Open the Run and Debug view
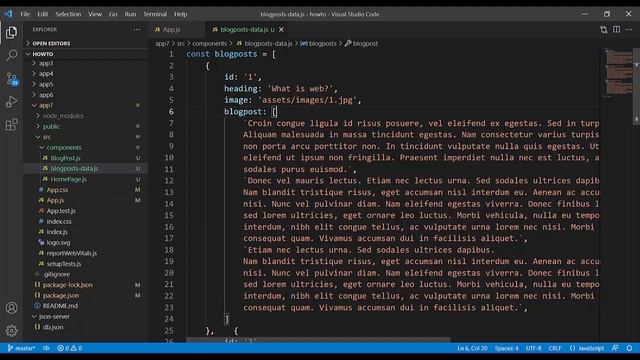This screenshot has width=640, height=360. click(x=11, y=102)
